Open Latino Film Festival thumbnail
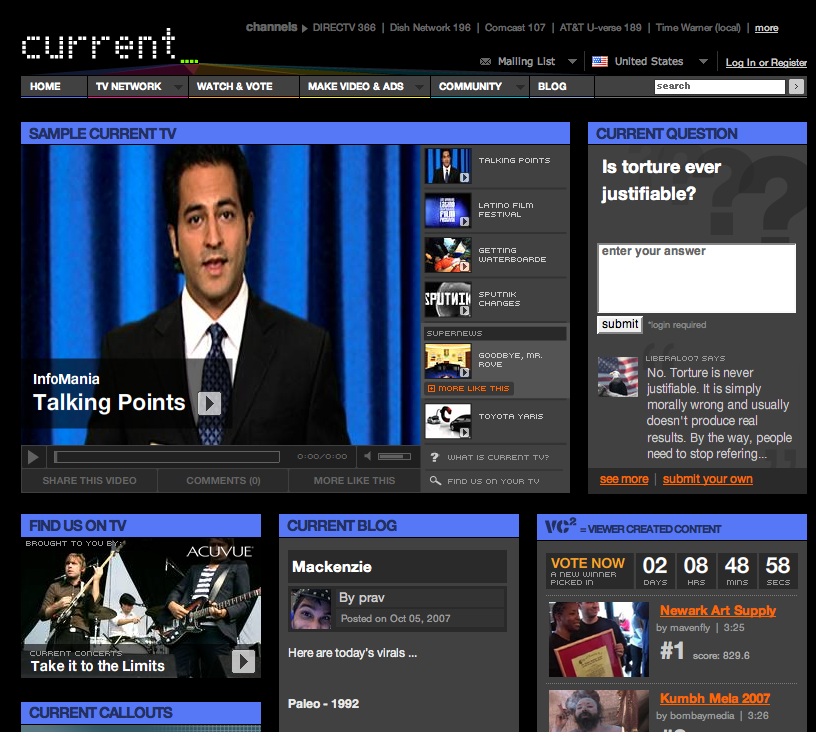The height and width of the screenshot is (732, 816). pos(448,210)
